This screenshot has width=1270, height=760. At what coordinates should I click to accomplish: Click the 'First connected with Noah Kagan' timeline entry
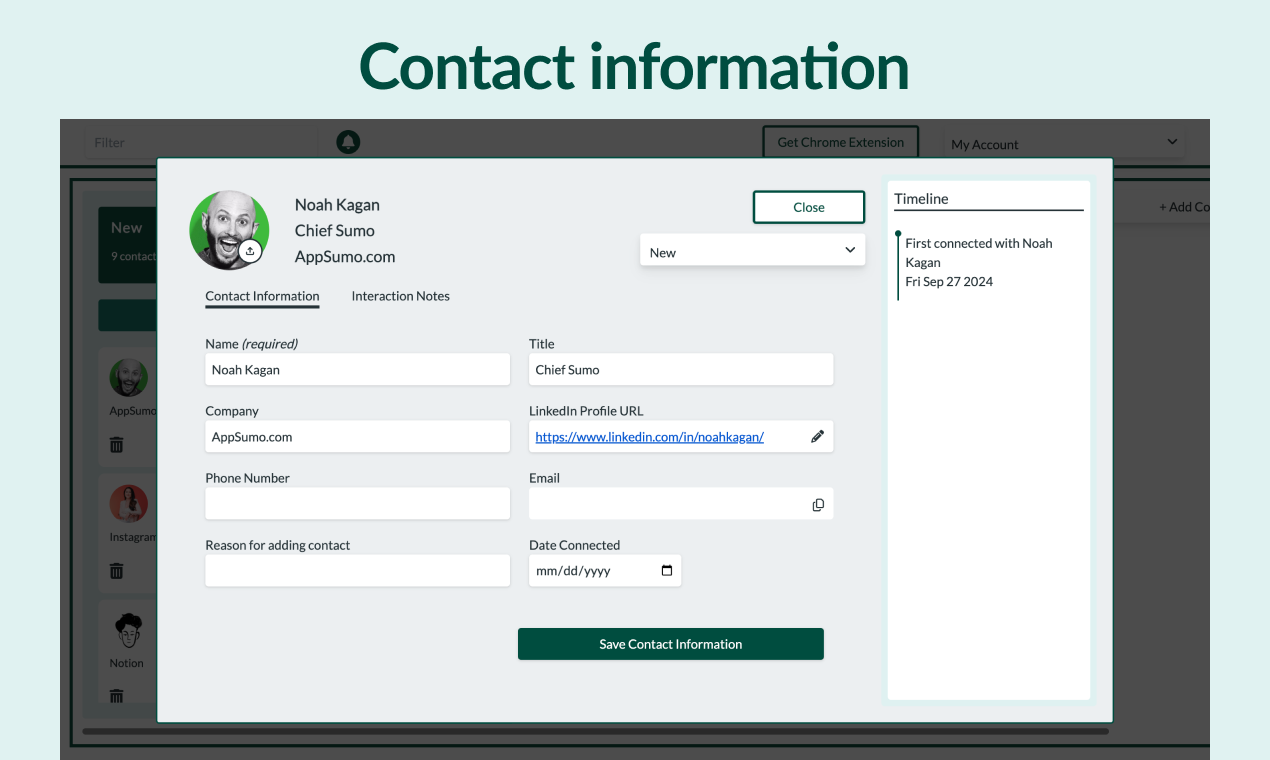coord(979,252)
